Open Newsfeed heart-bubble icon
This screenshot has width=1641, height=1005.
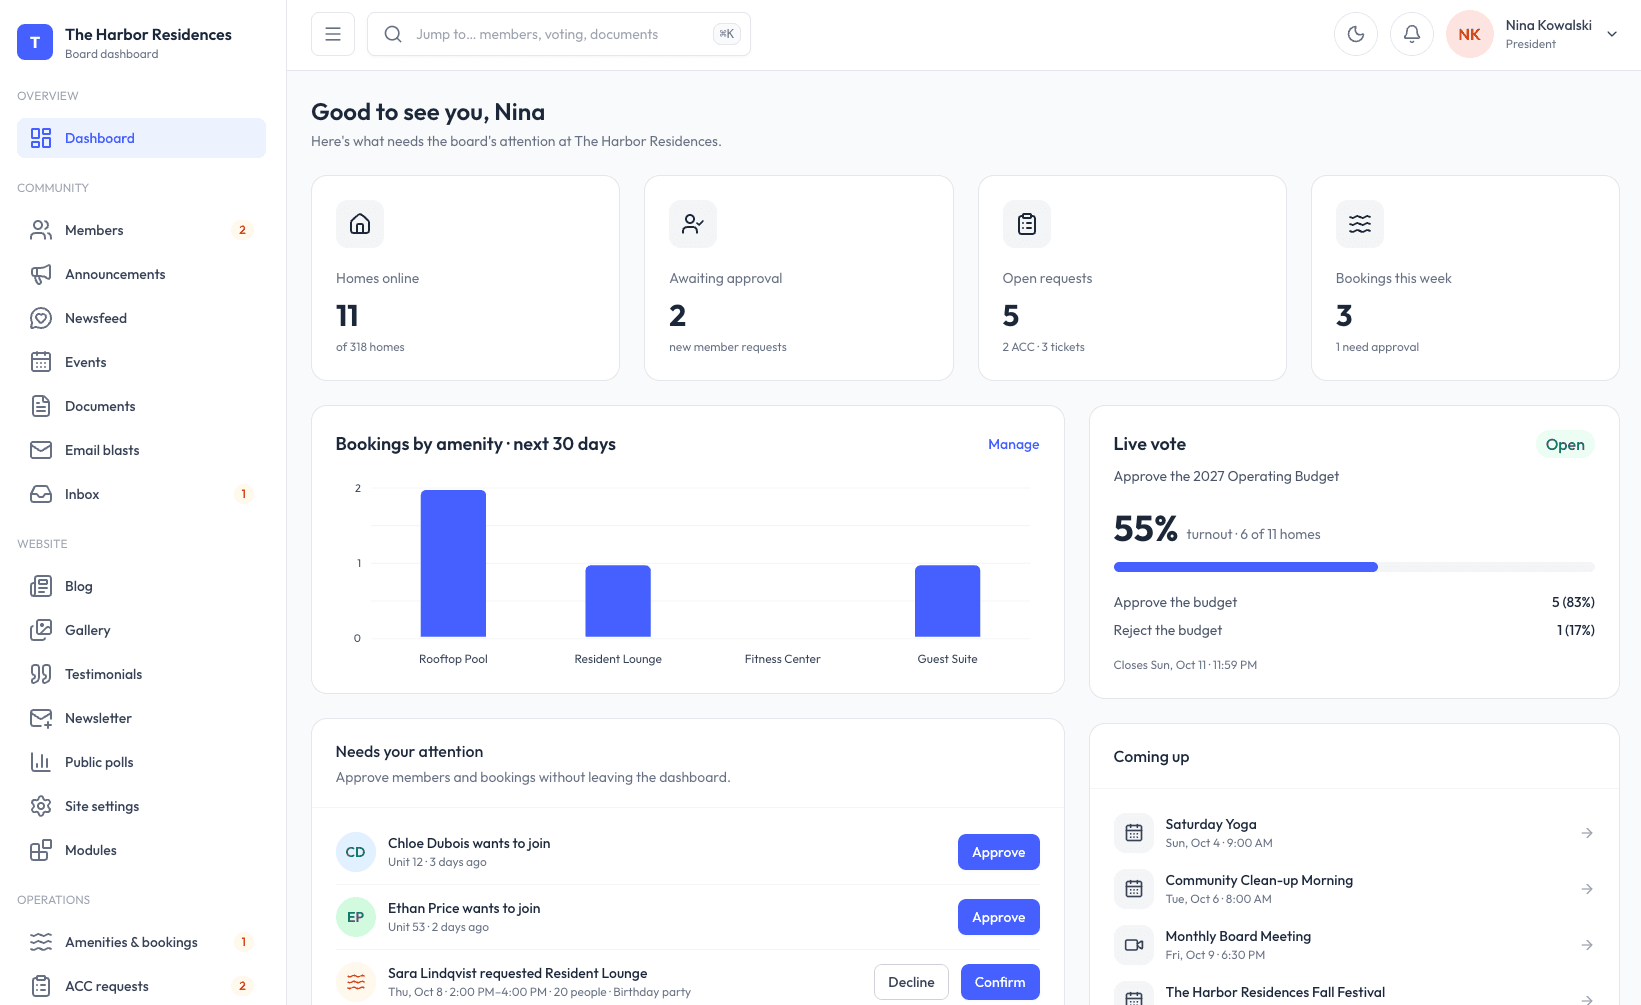[41, 318]
